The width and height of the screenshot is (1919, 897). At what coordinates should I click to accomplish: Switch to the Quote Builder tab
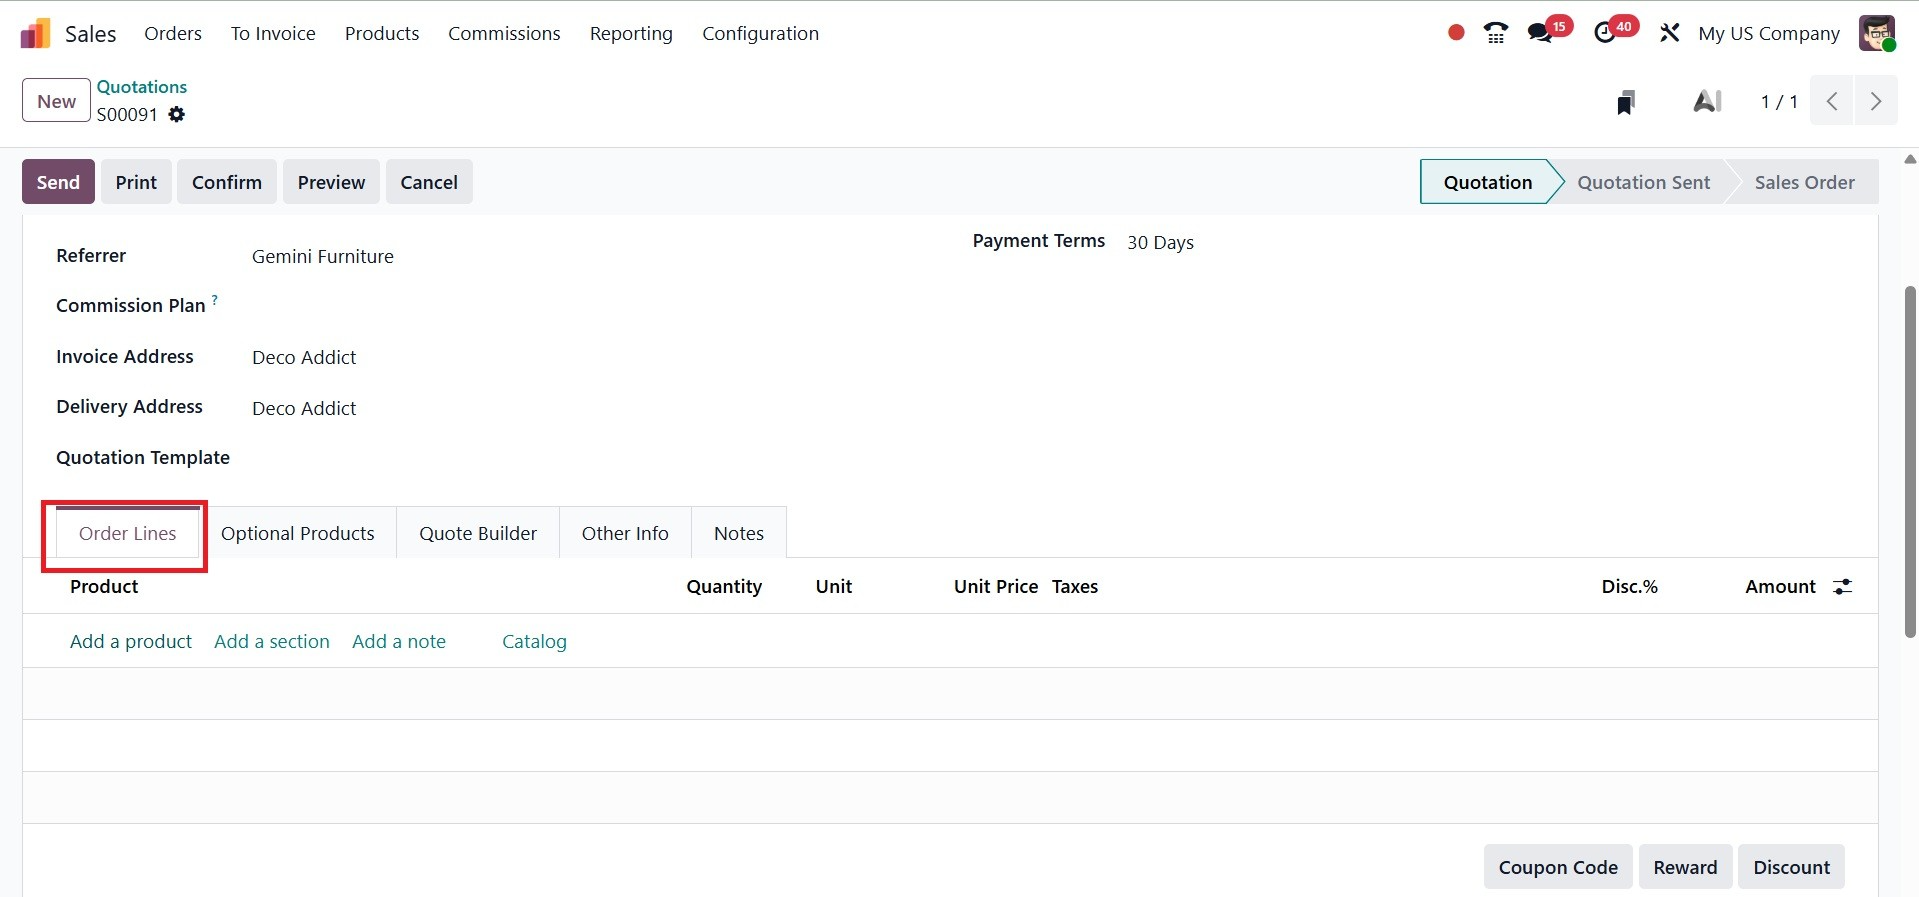click(x=478, y=533)
